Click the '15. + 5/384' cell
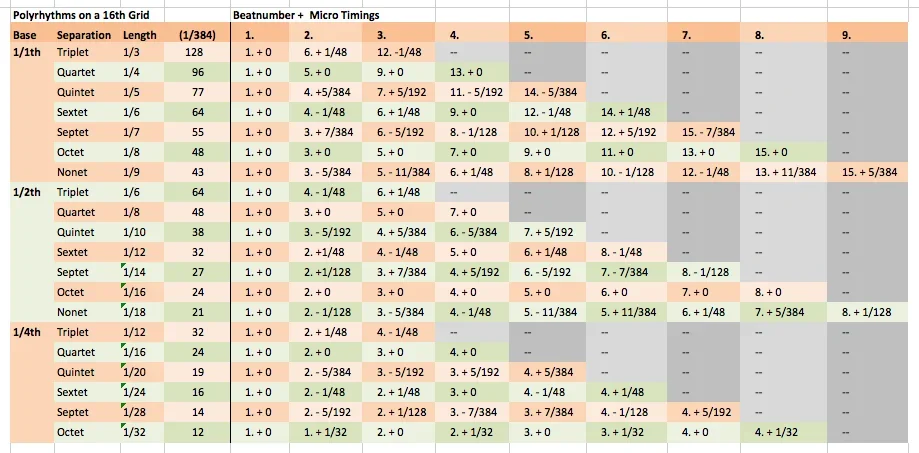 click(872, 172)
